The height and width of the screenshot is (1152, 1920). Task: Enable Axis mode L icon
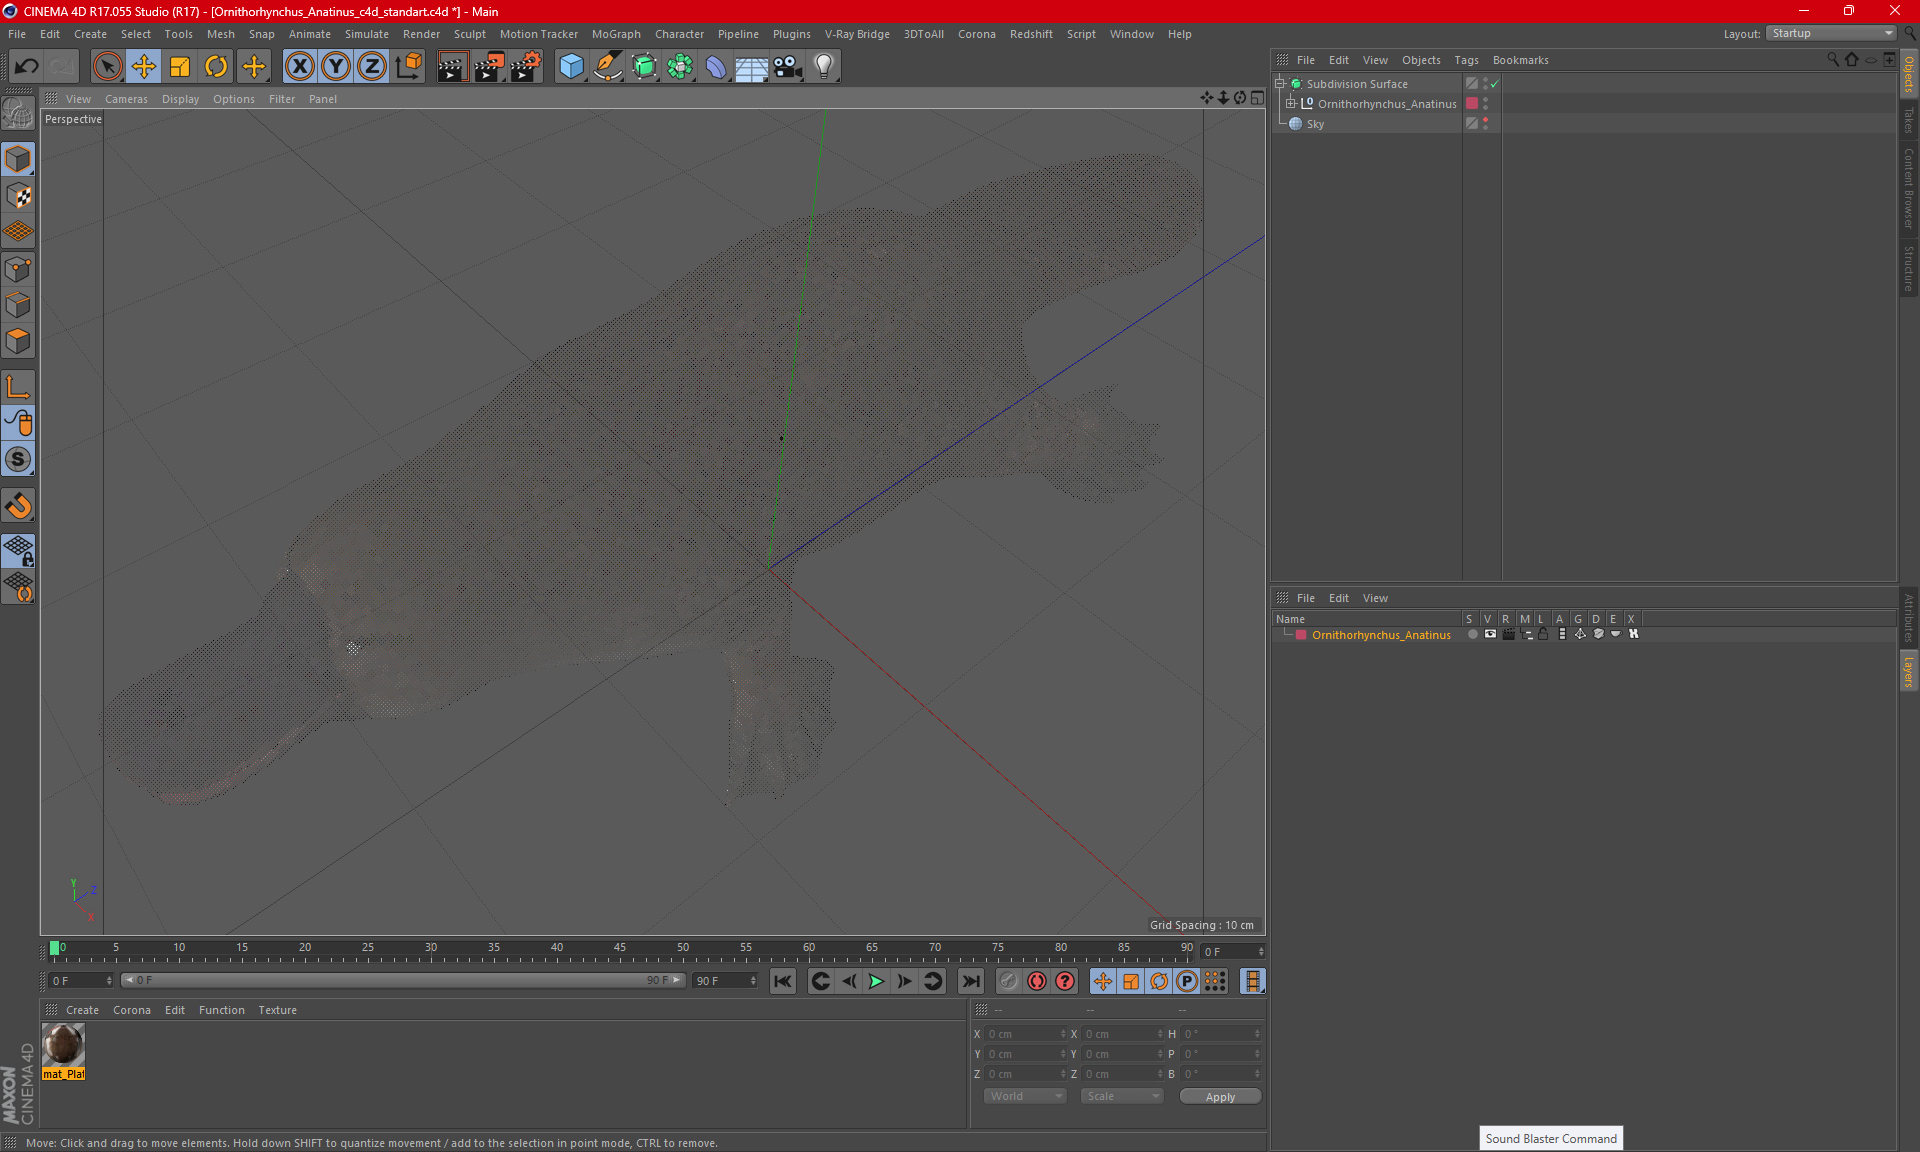tap(18, 387)
